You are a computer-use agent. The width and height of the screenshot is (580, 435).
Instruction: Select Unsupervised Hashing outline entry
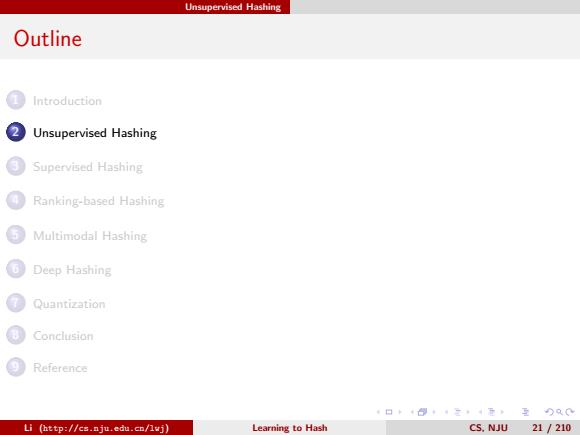(x=95, y=133)
